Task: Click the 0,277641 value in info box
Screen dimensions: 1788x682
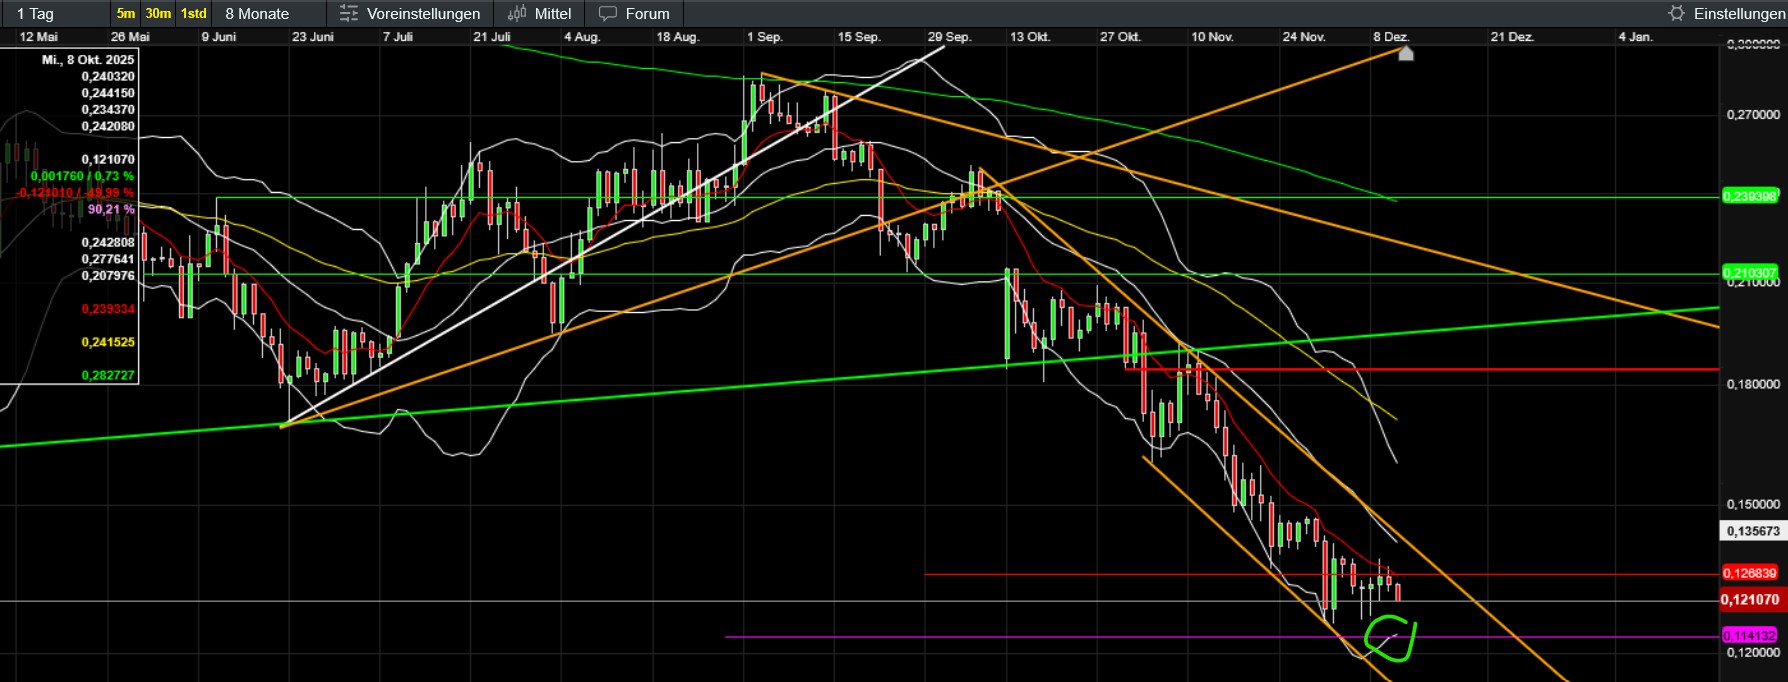Action: click(x=108, y=259)
